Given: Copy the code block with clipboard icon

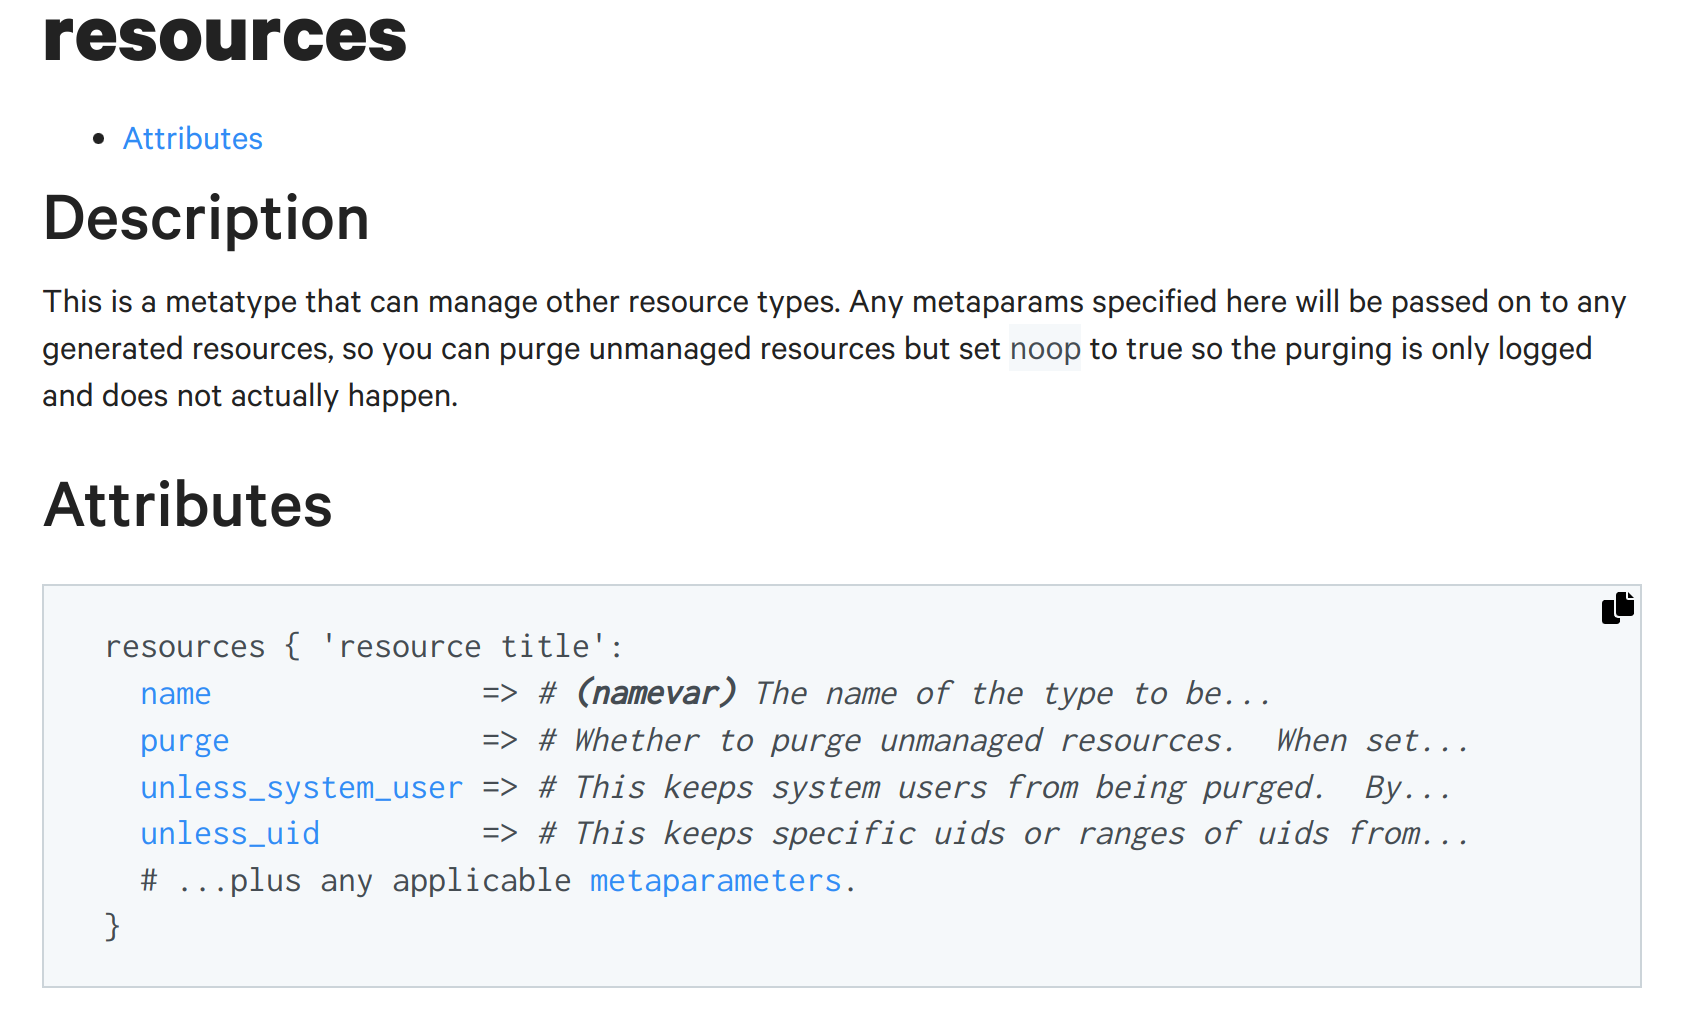Looking at the screenshot, I should pyautogui.click(x=1617, y=607).
